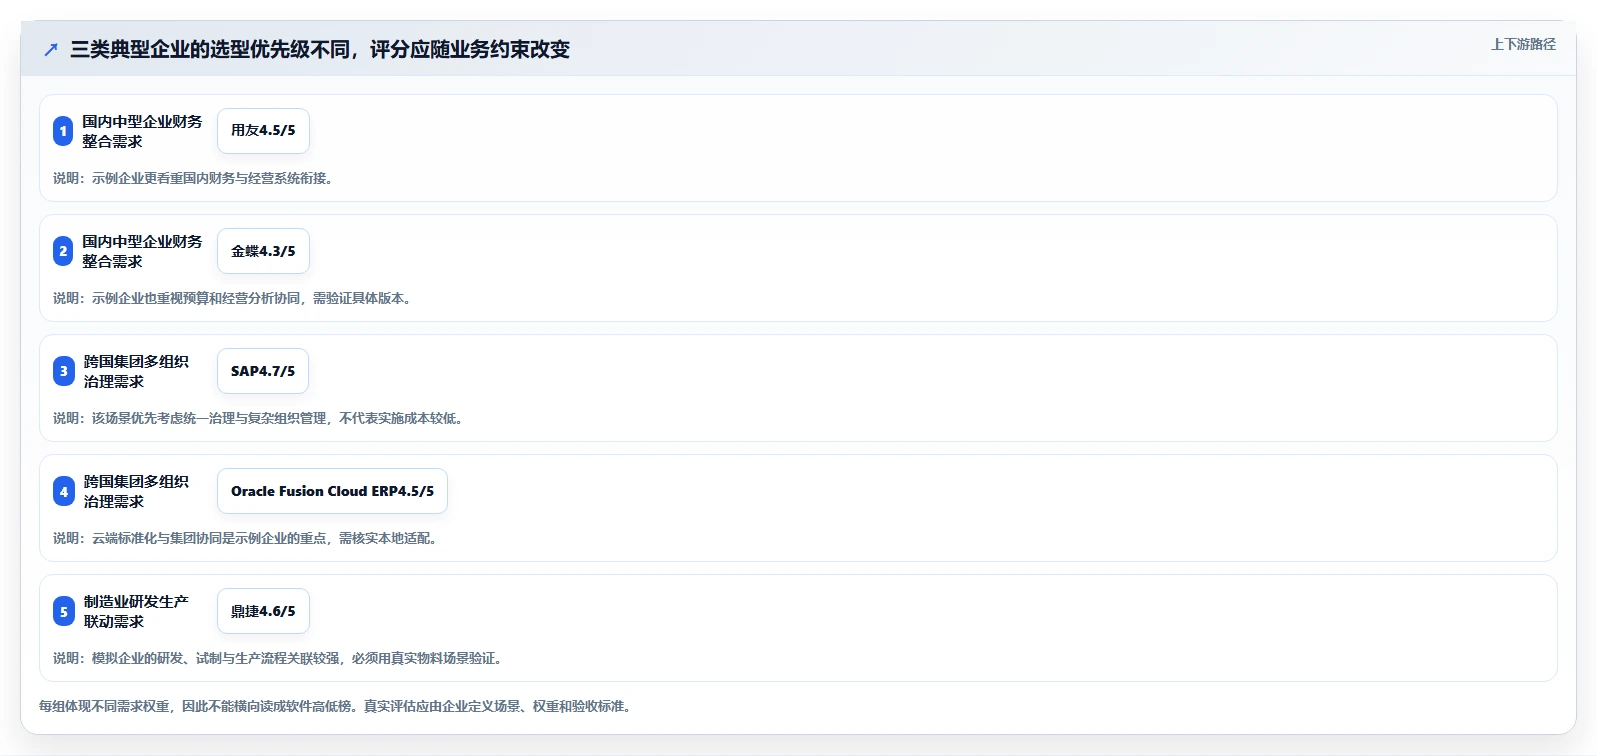Select step badge number 3
The image size is (1597, 756).
coord(64,371)
